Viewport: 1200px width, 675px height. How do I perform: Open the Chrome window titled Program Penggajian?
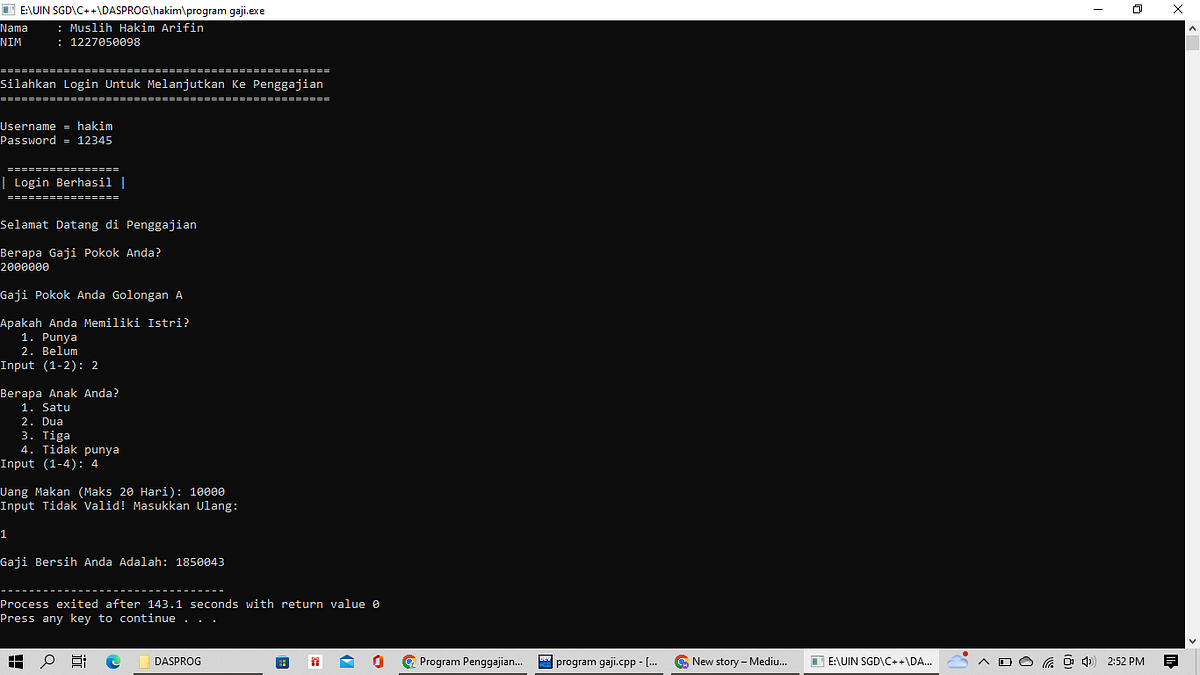pos(462,661)
